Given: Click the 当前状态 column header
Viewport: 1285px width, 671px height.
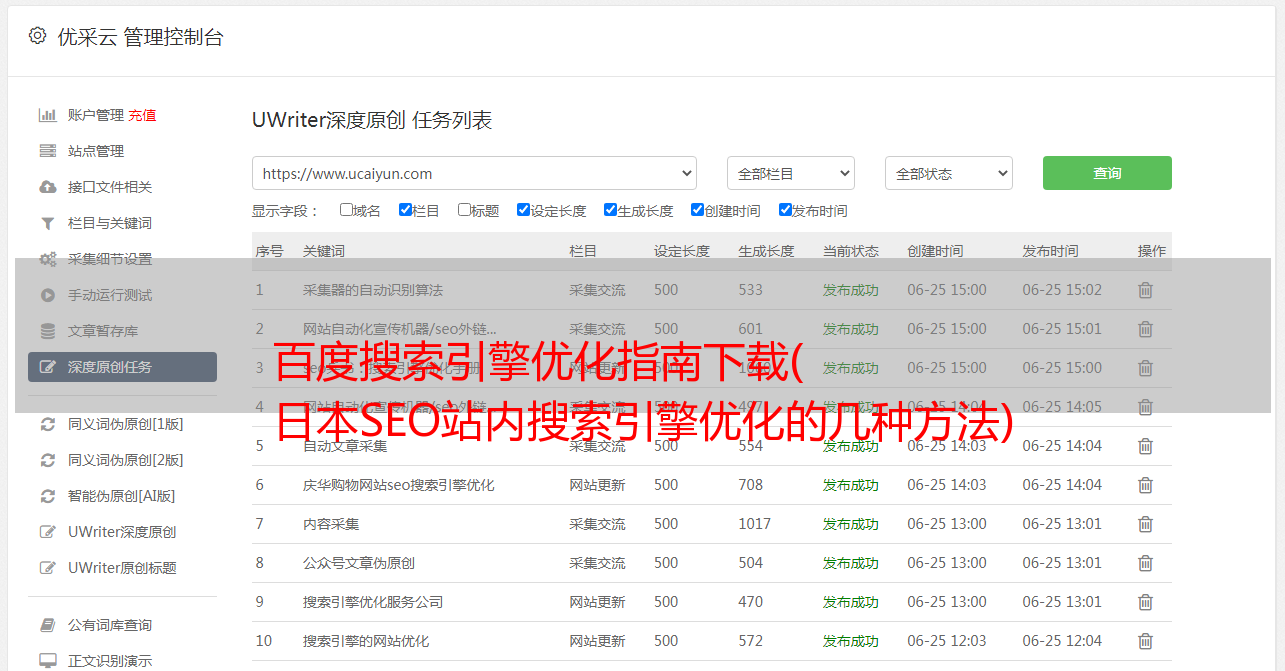Looking at the screenshot, I should [x=851, y=251].
